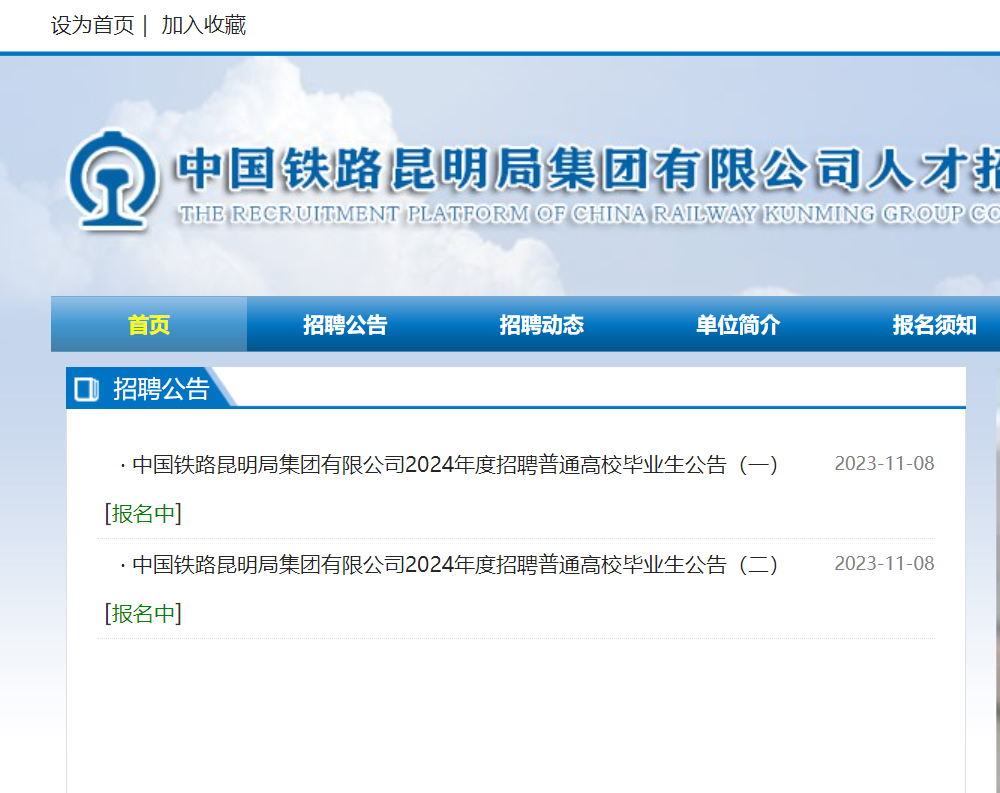Switch to the 招聘公告 tab
The image size is (1000, 793).
click(345, 323)
